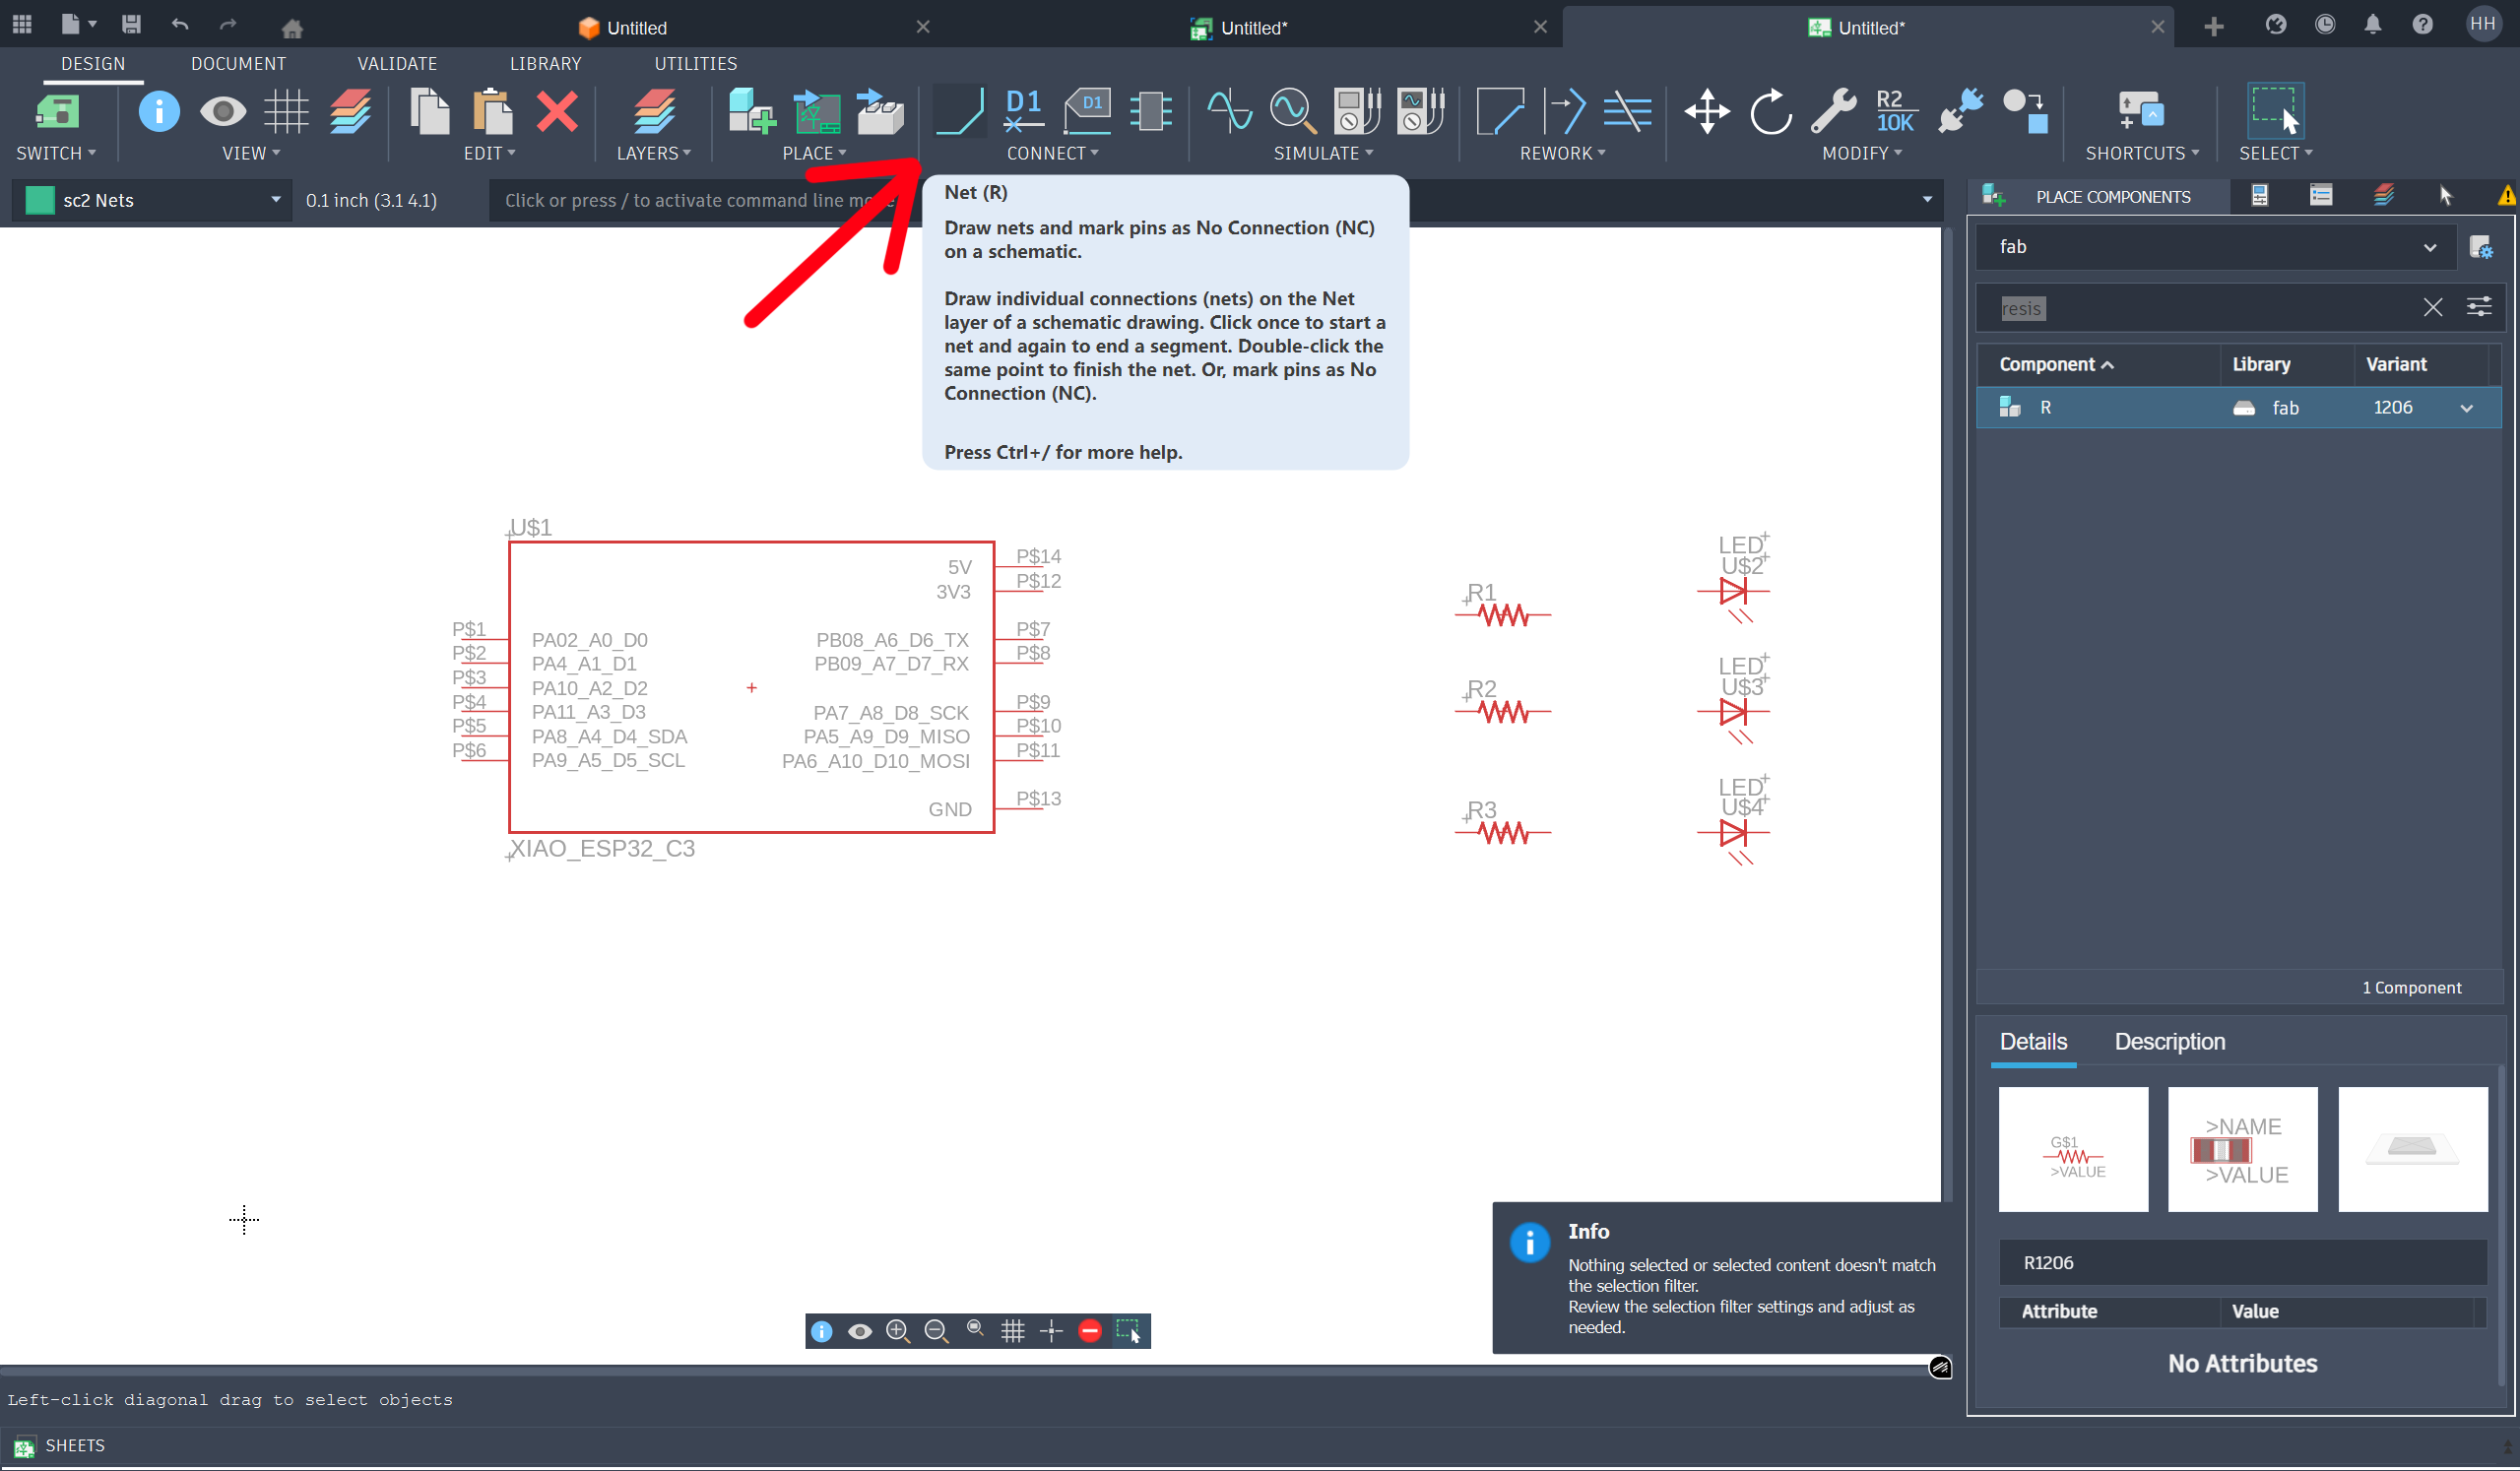
Task: Toggle grid in bottom canvas toolbar
Action: (1013, 1331)
